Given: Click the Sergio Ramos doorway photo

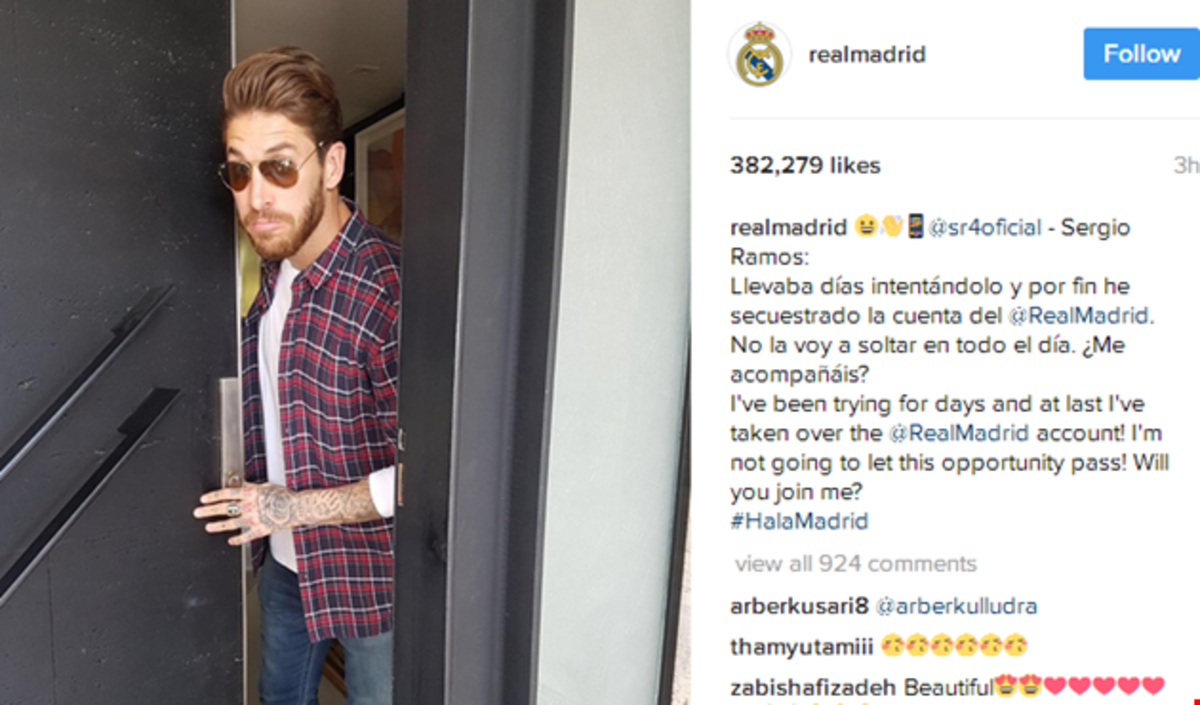Looking at the screenshot, I should coord(345,352).
